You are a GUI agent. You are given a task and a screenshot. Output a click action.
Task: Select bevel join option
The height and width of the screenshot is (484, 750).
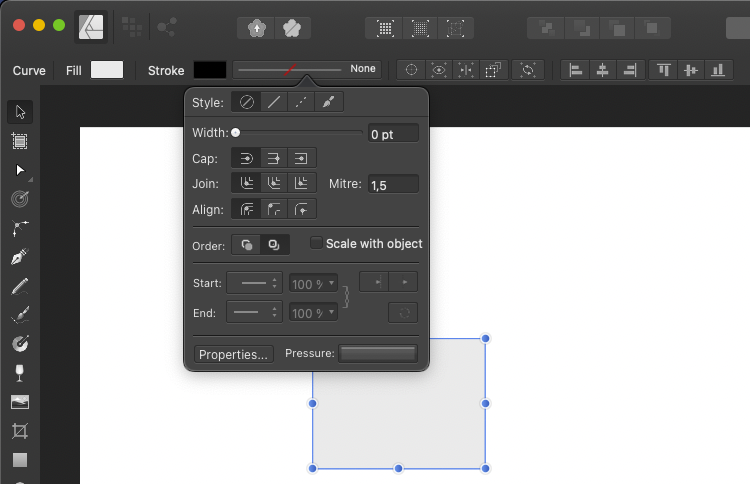302,183
